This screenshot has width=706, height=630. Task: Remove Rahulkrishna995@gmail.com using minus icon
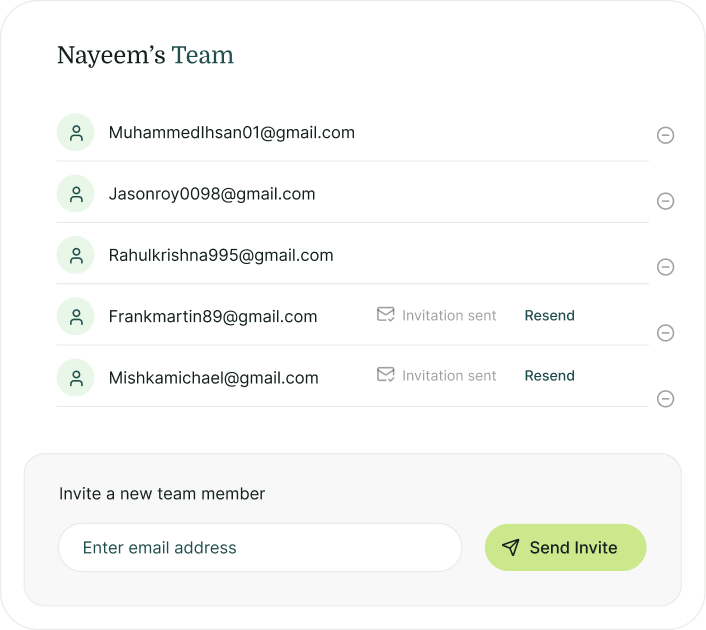pos(665,267)
